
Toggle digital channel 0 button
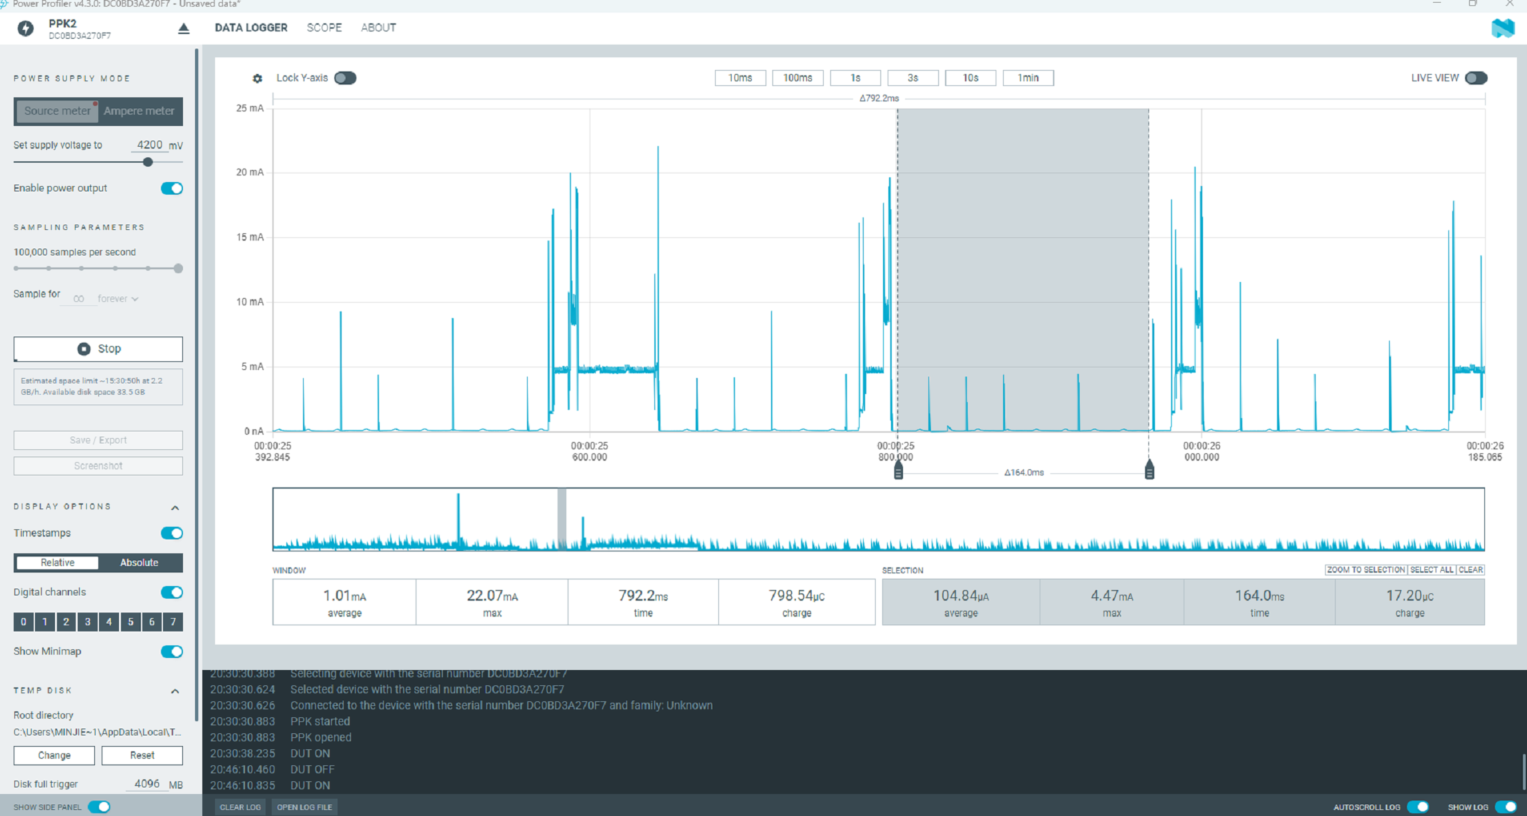24,622
